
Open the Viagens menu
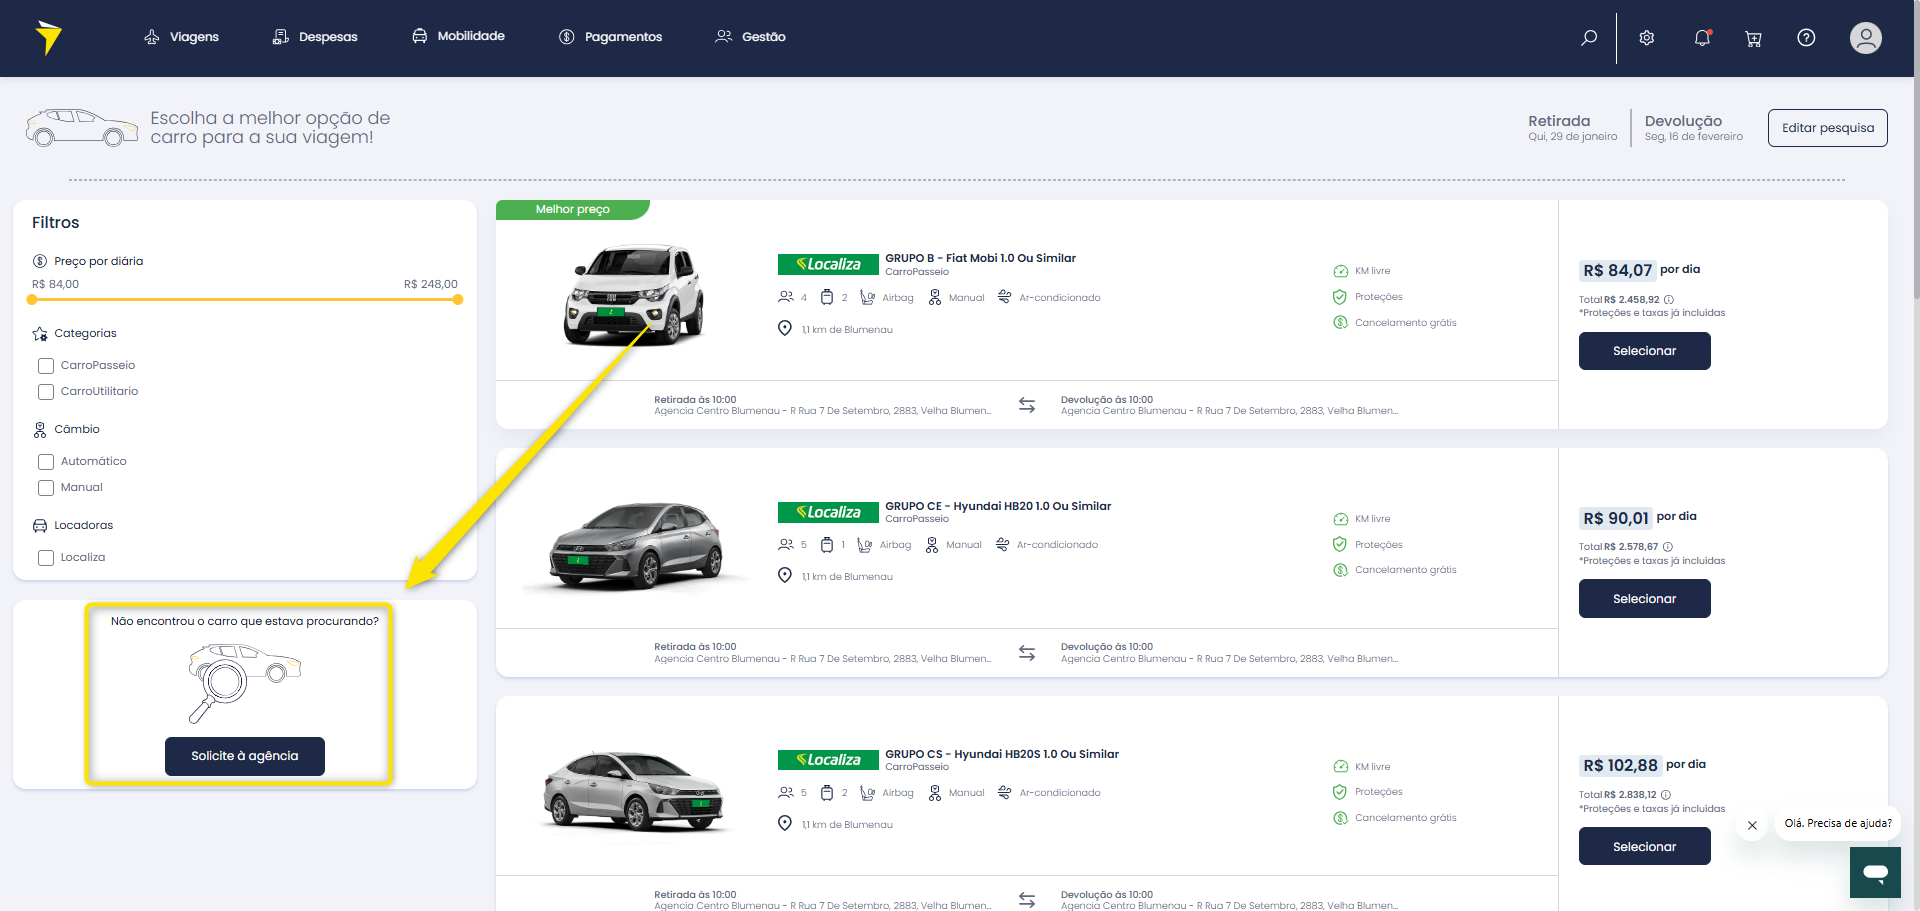(x=181, y=37)
